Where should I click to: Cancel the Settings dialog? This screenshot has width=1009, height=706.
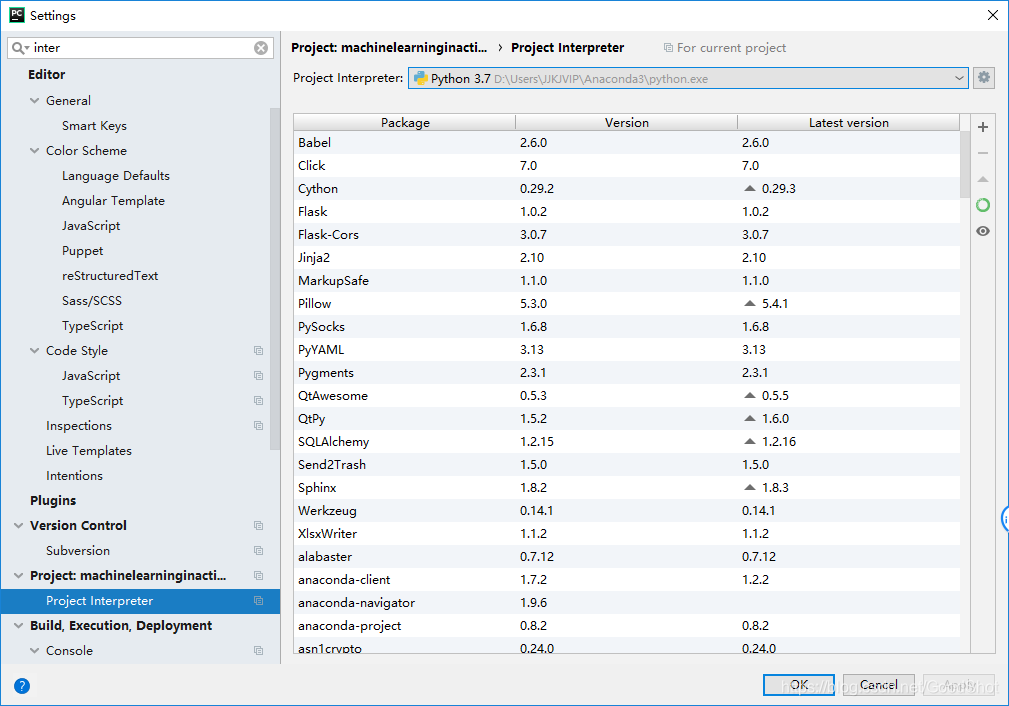click(878, 685)
